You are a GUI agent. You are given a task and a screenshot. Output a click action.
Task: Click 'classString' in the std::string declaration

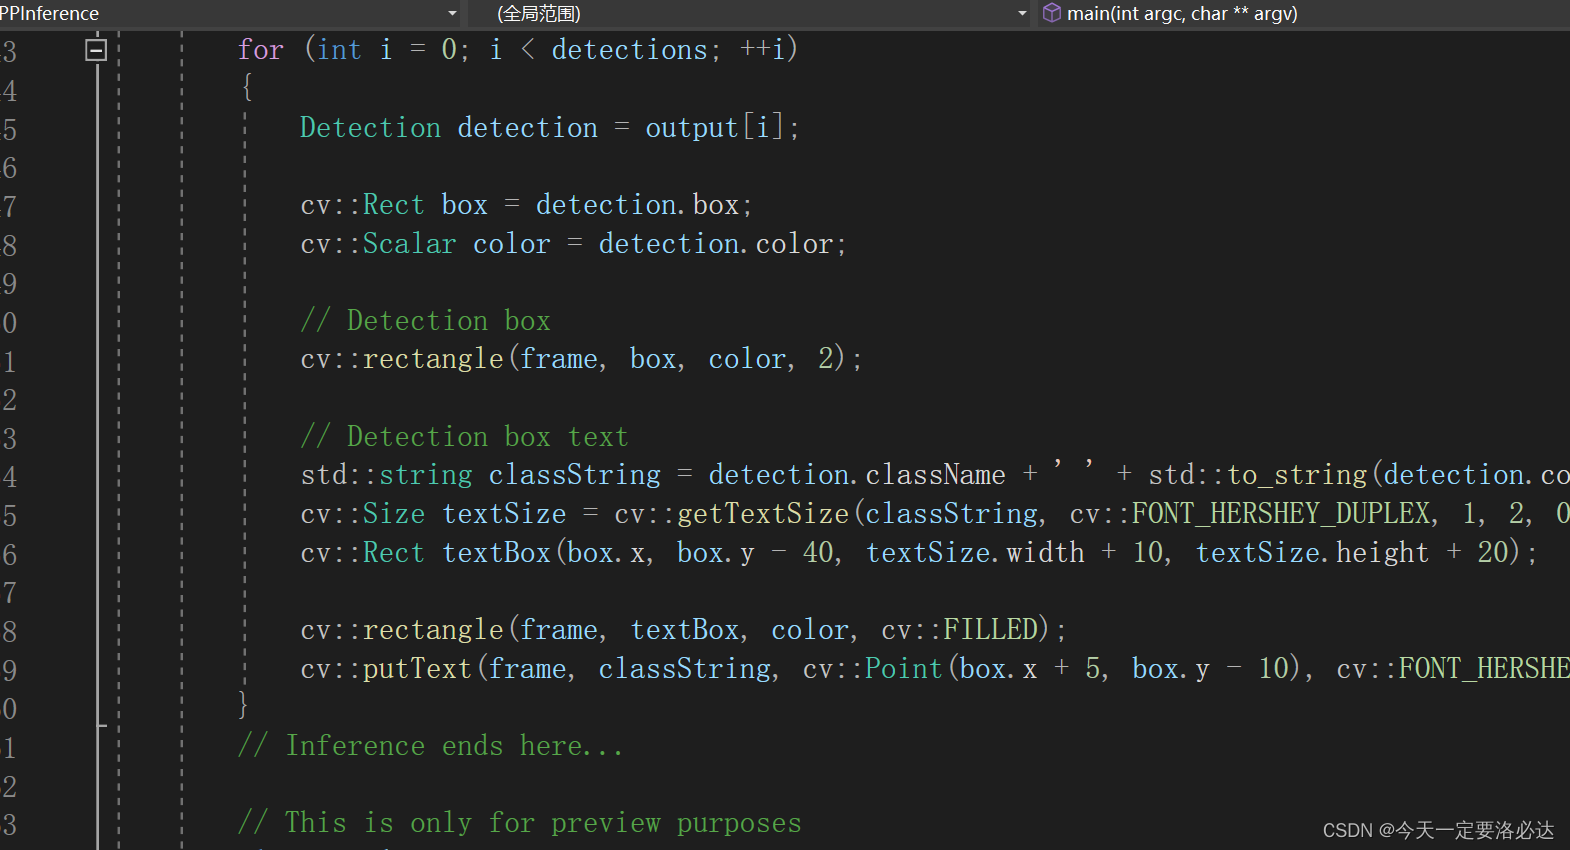click(575, 475)
